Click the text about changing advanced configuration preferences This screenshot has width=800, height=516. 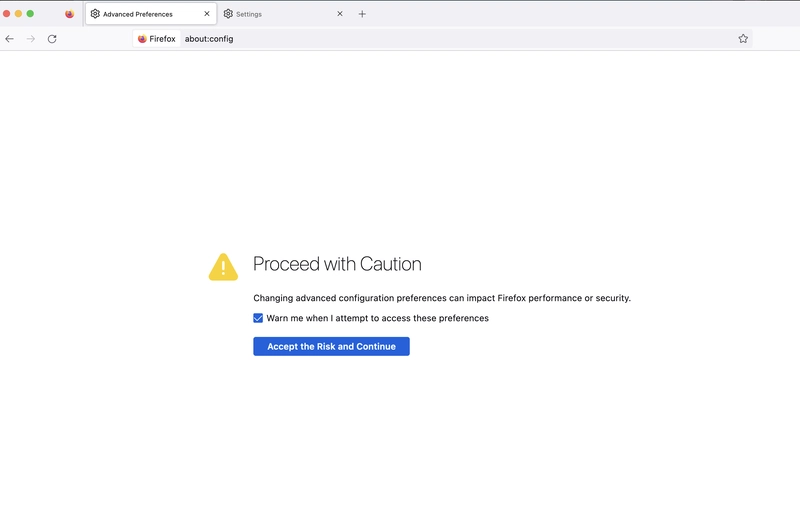pos(442,298)
